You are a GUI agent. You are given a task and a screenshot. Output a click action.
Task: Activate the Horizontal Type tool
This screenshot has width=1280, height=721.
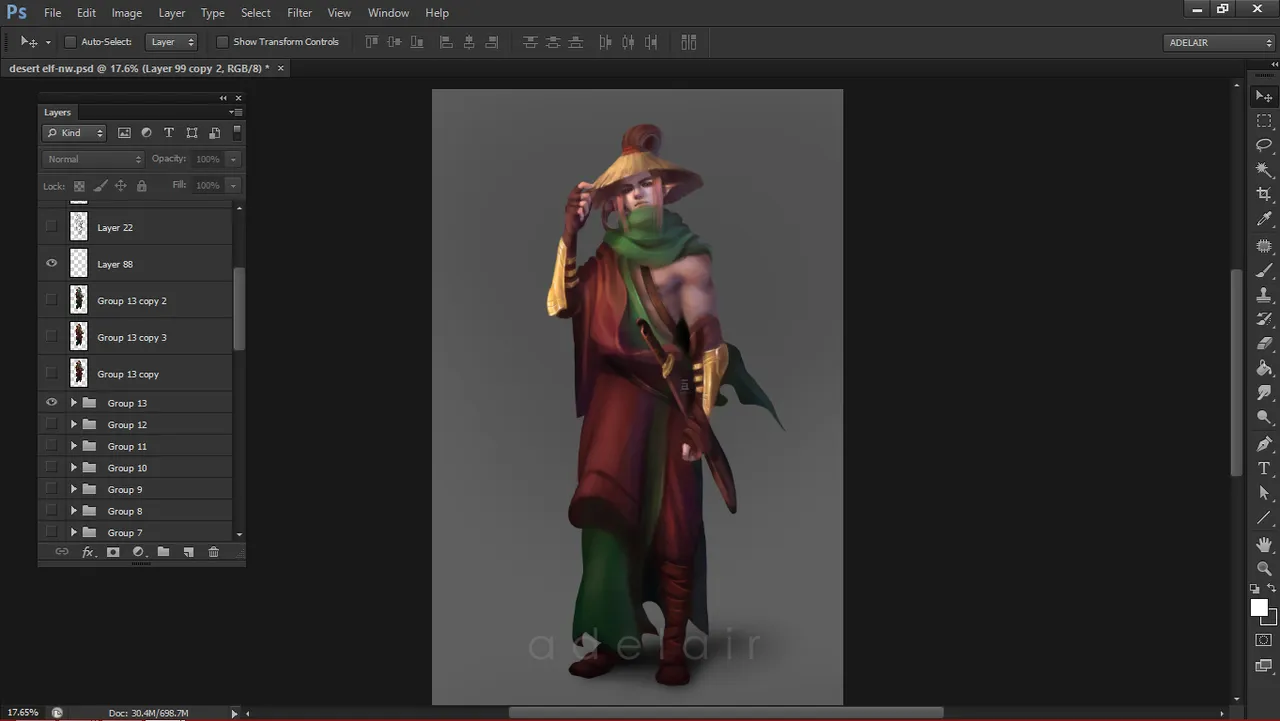coord(1264,468)
